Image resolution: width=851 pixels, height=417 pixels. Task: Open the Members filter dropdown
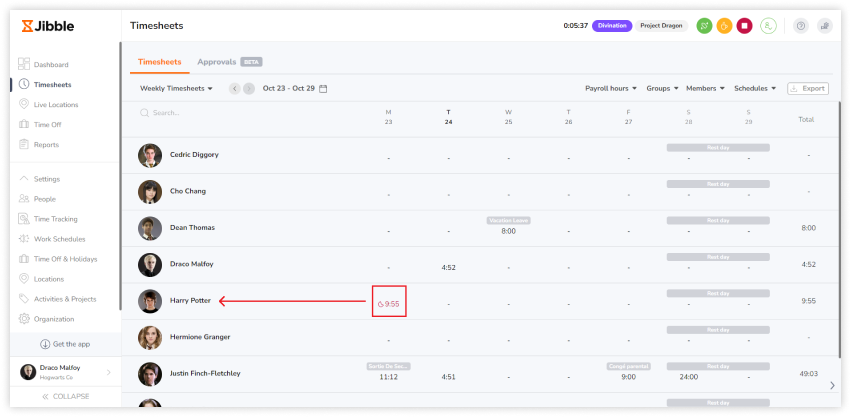[x=706, y=89]
